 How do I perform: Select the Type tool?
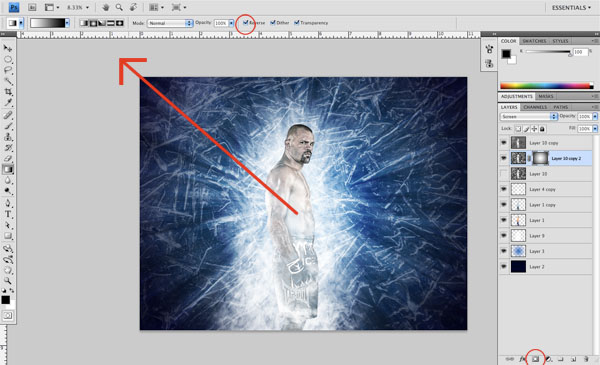click(8, 215)
